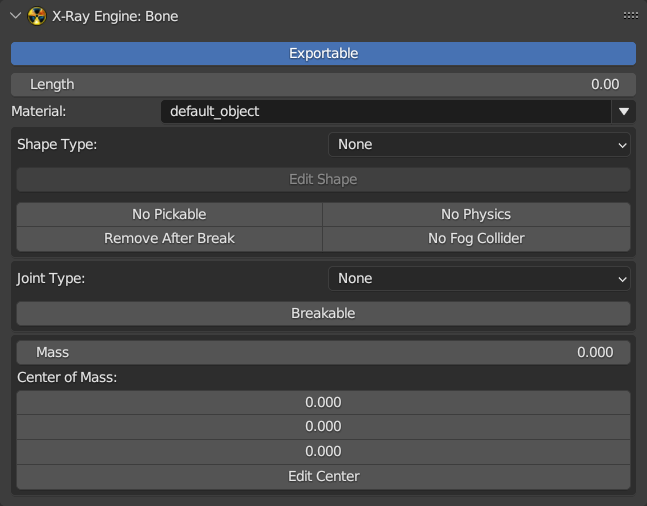Click the first Center of Mass value
The width and height of the screenshot is (647, 506).
coord(323,402)
